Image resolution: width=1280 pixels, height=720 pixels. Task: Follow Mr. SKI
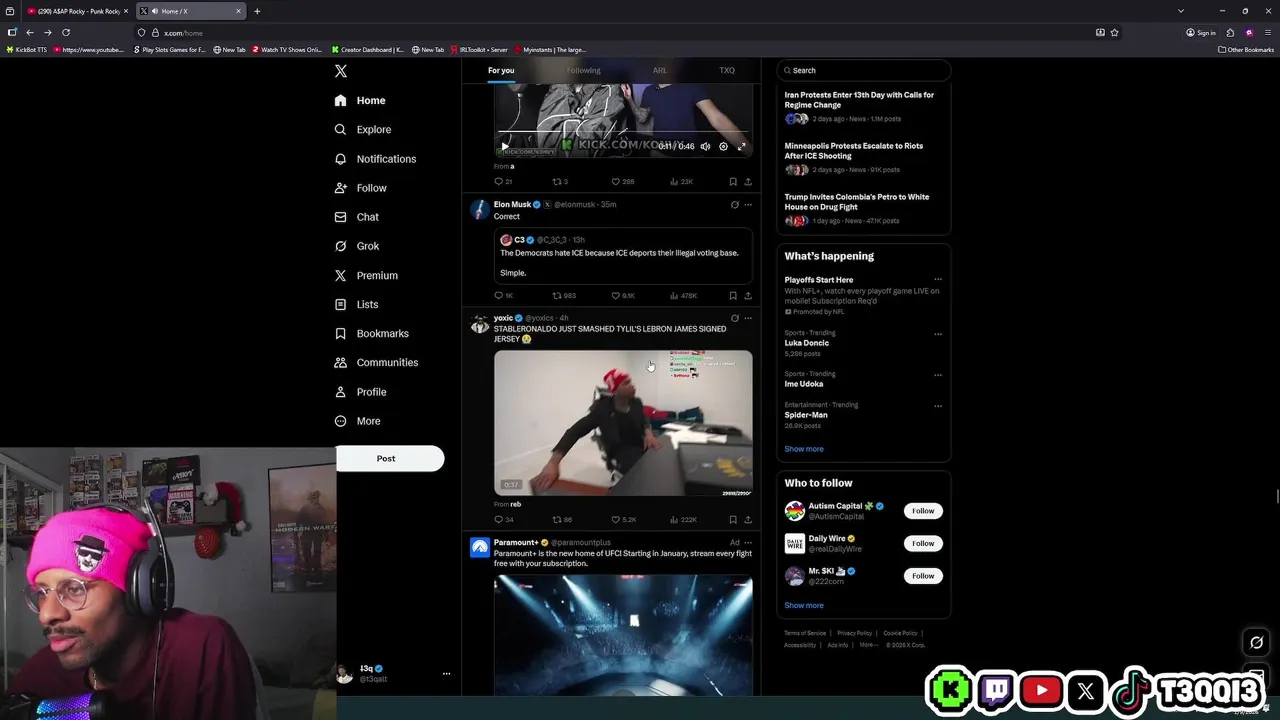[923, 576]
